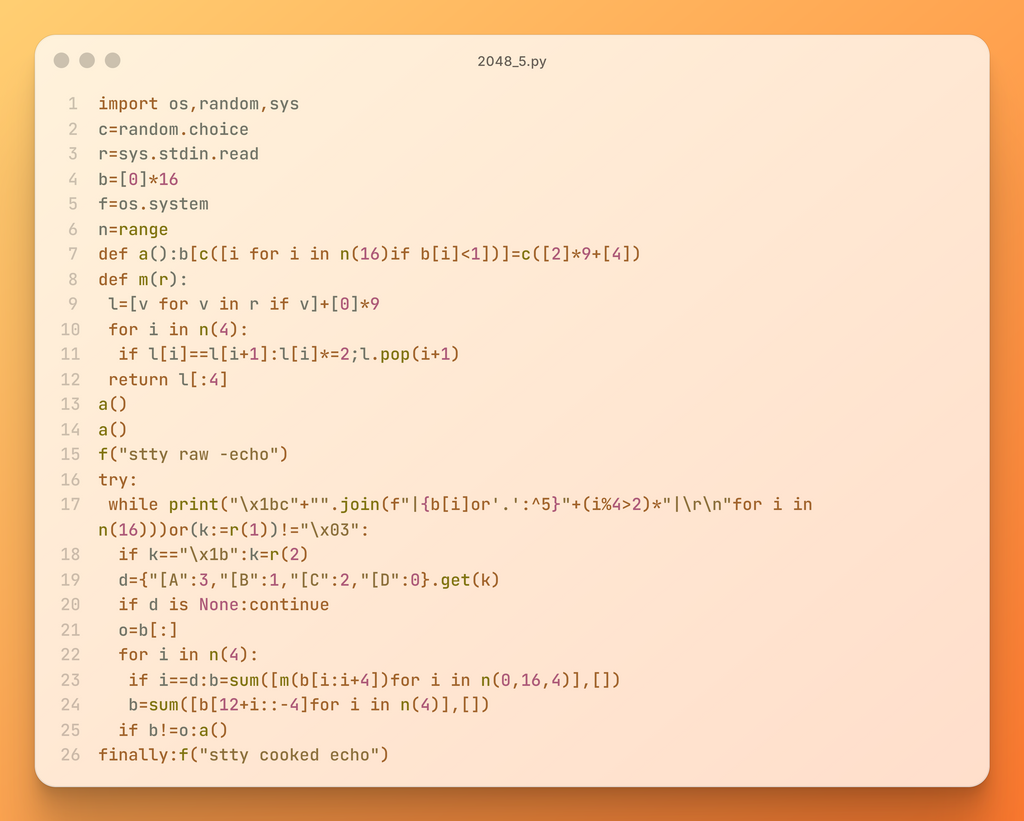Screen dimensions: 1024x821
Task: Click line number 1 in gutter
Action: (x=72, y=104)
